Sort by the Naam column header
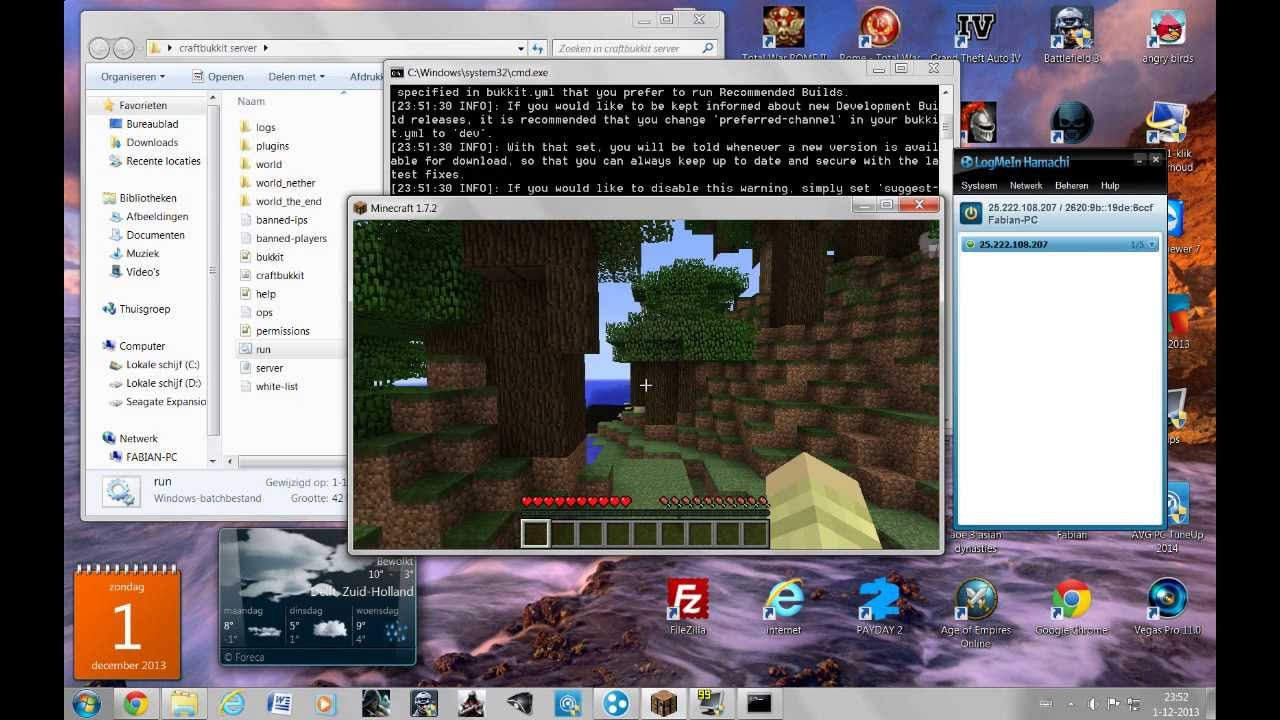 click(251, 101)
